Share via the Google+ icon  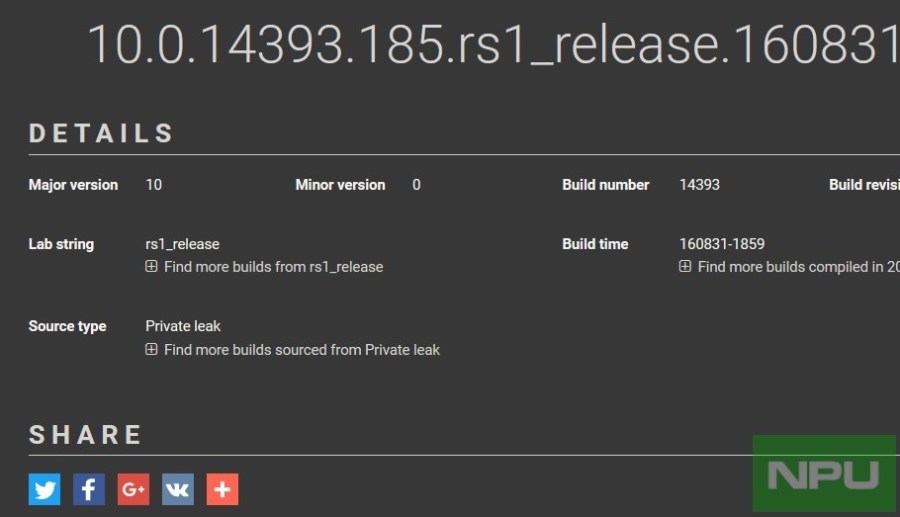[133, 489]
